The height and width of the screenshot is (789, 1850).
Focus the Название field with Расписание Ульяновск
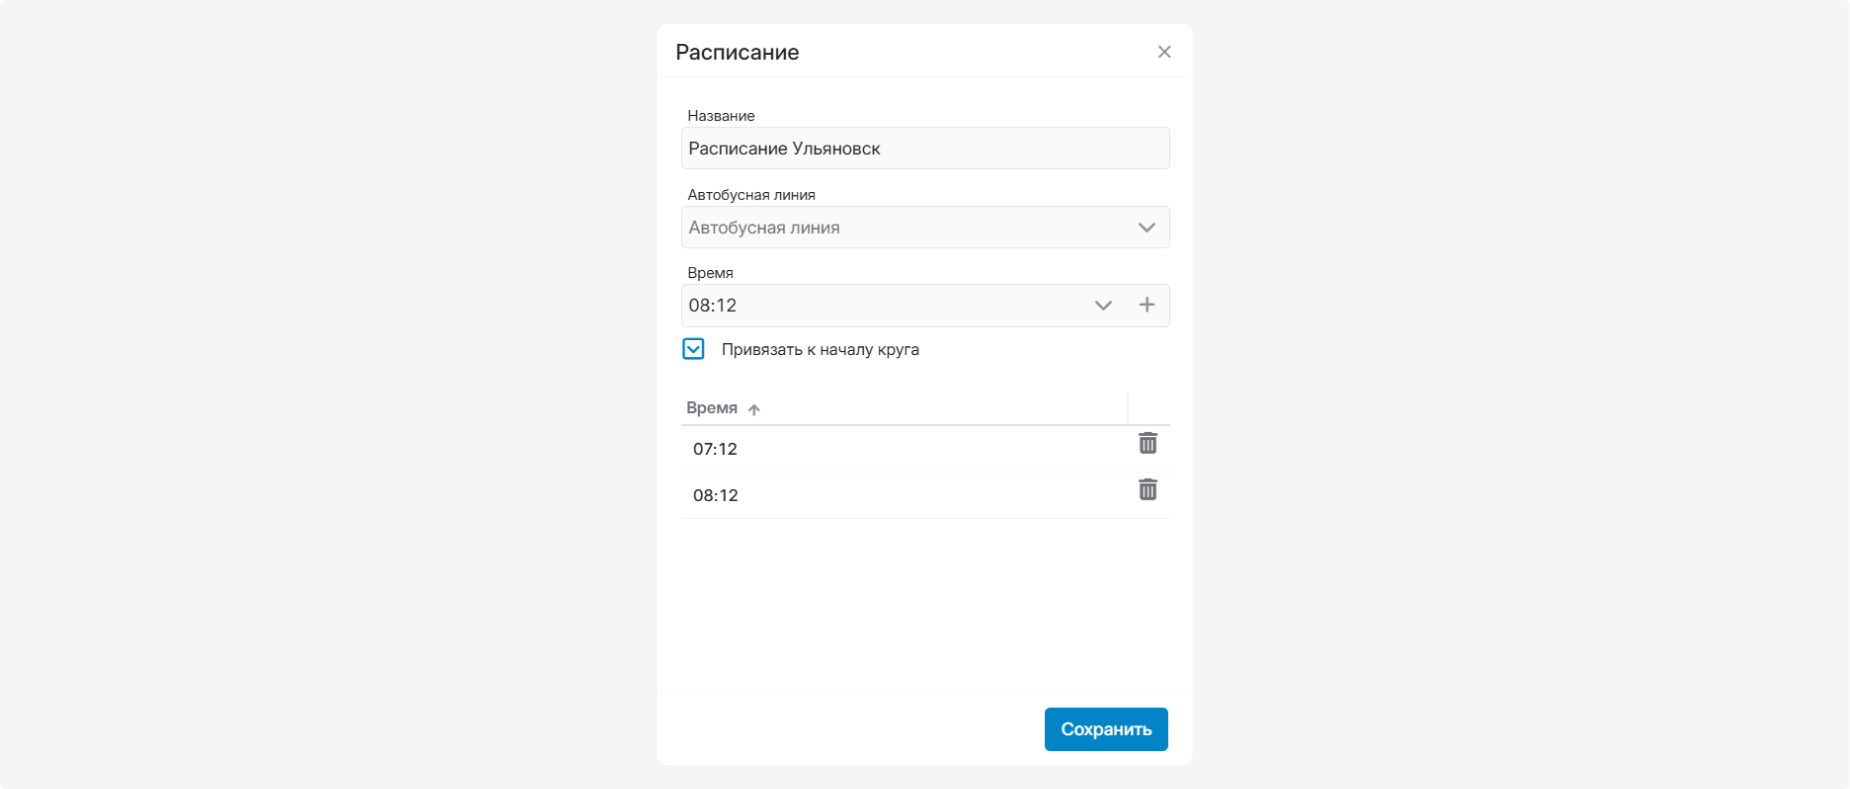click(x=925, y=148)
